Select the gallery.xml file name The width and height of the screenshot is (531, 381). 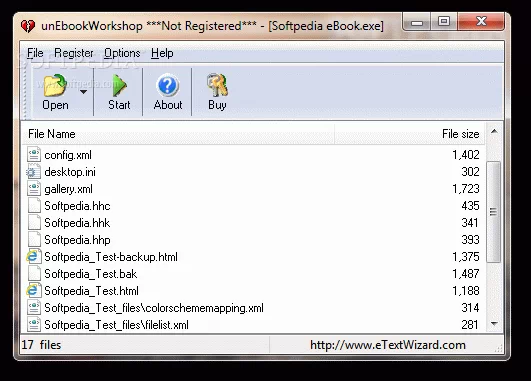(x=68, y=189)
